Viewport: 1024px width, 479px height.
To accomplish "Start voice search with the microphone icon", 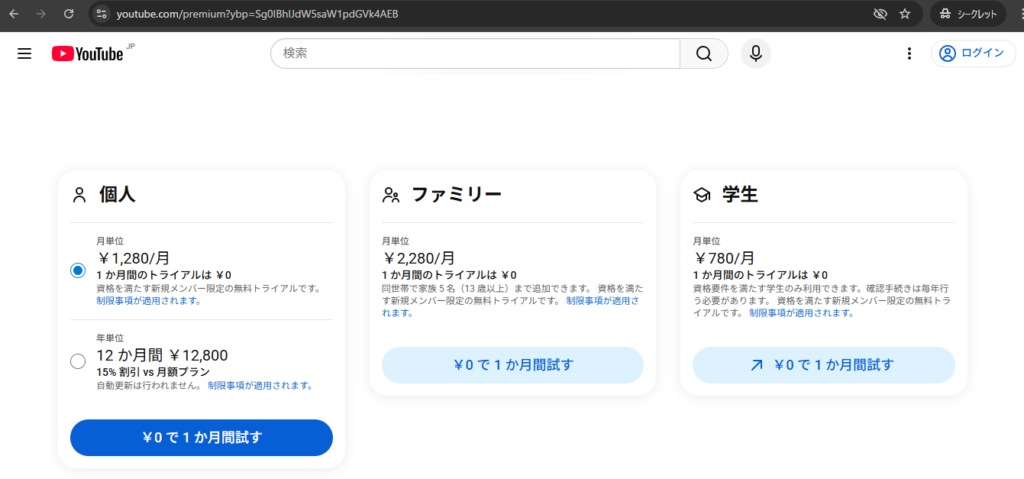I will click(756, 54).
